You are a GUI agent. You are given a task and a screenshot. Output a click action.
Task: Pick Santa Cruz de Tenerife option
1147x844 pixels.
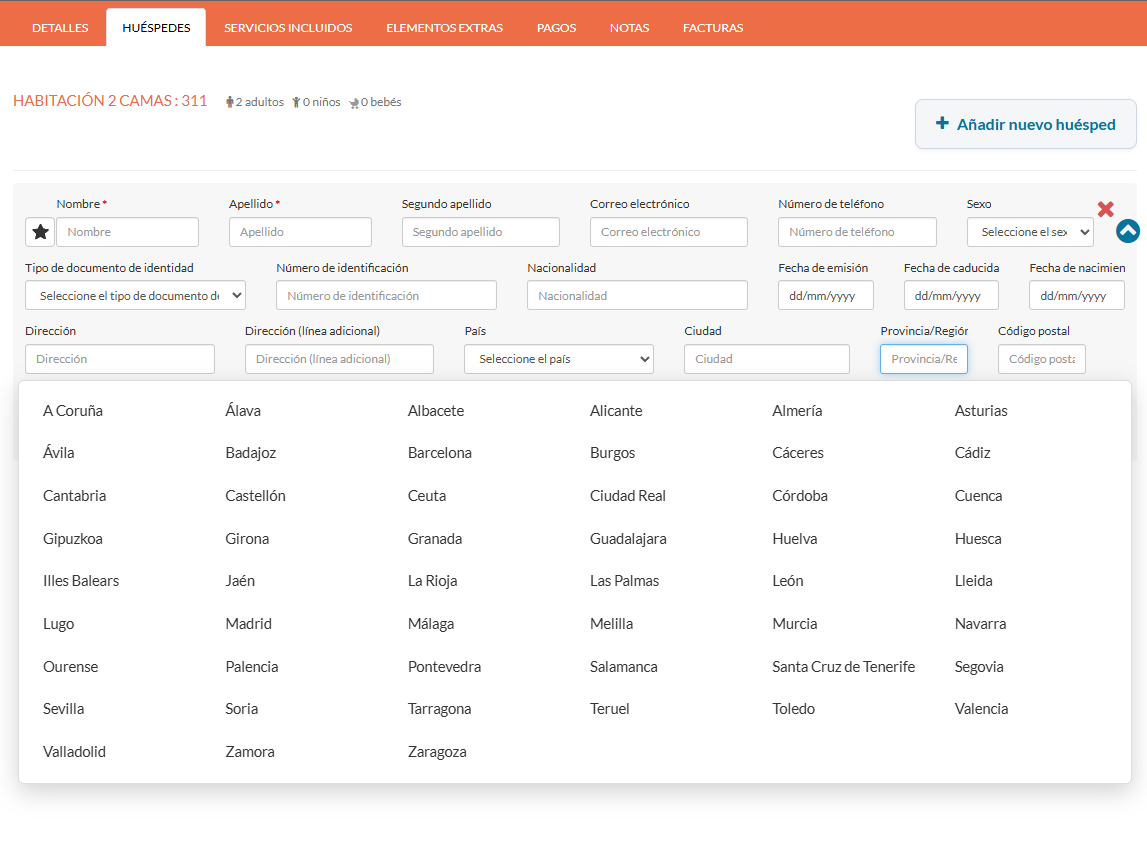point(843,667)
